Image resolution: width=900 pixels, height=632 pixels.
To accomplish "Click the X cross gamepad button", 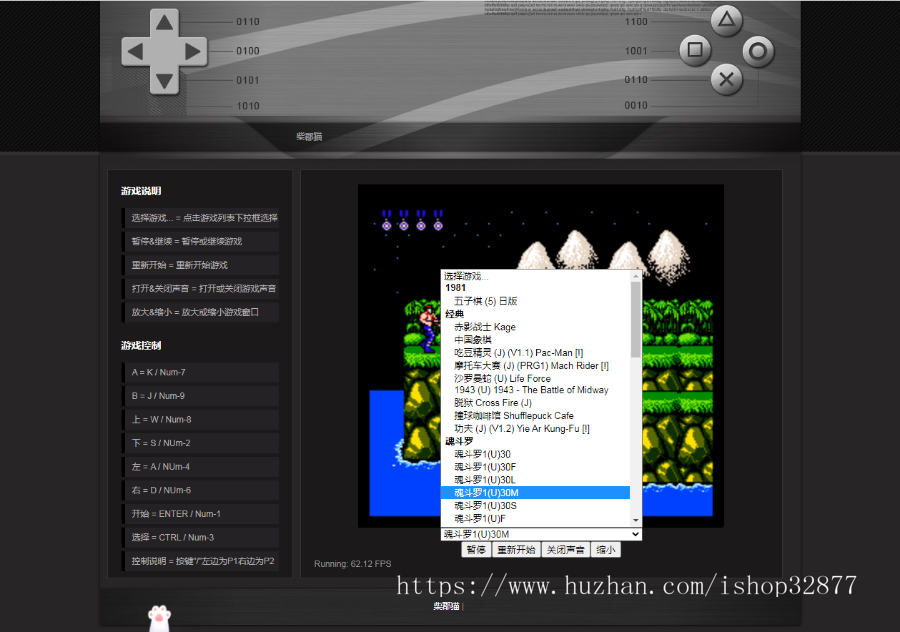I will tap(726, 79).
